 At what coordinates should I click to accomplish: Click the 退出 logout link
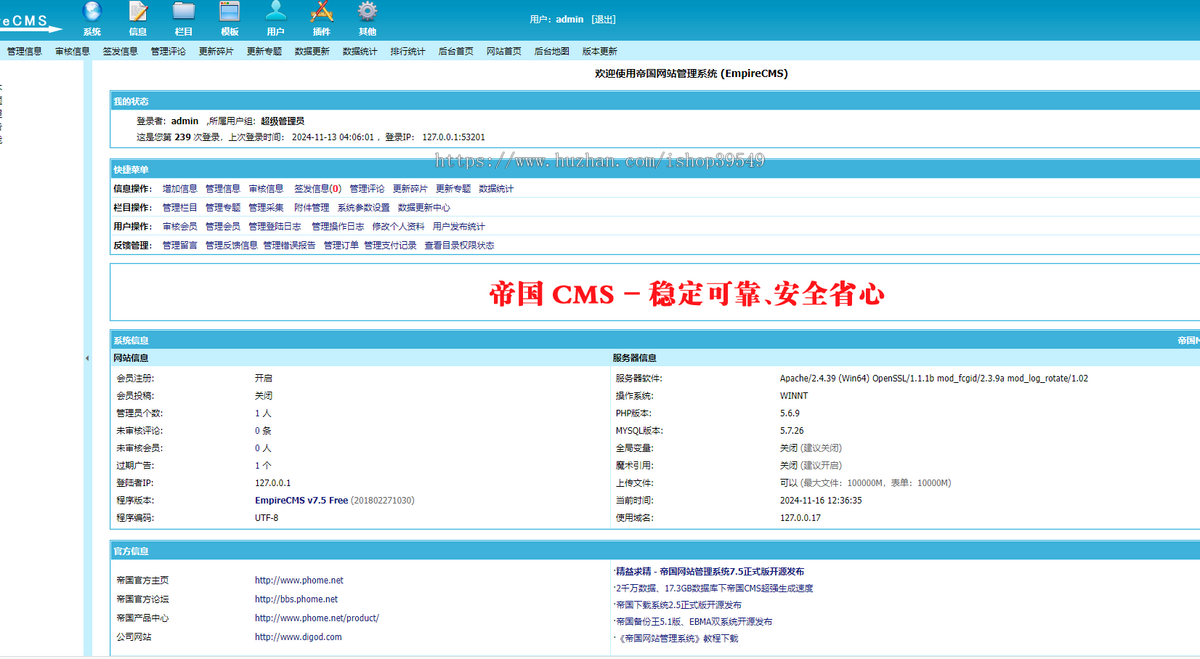click(x=604, y=19)
